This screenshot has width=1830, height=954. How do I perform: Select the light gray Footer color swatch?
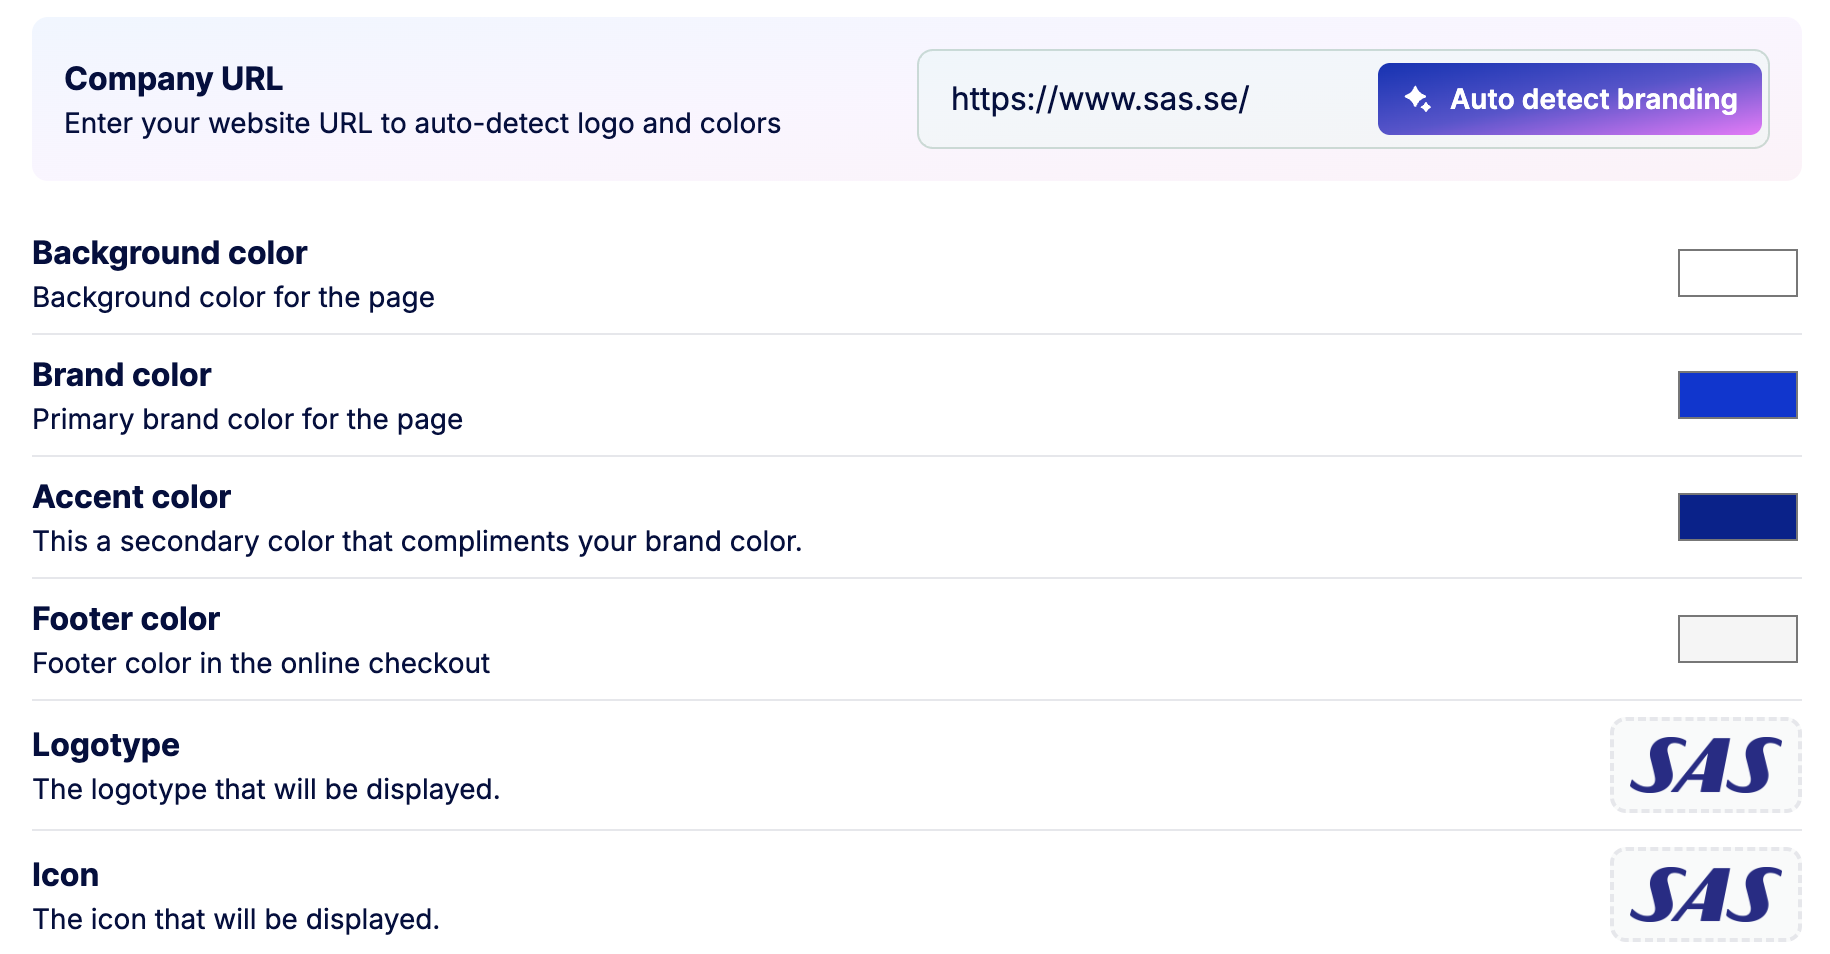pyautogui.click(x=1737, y=639)
